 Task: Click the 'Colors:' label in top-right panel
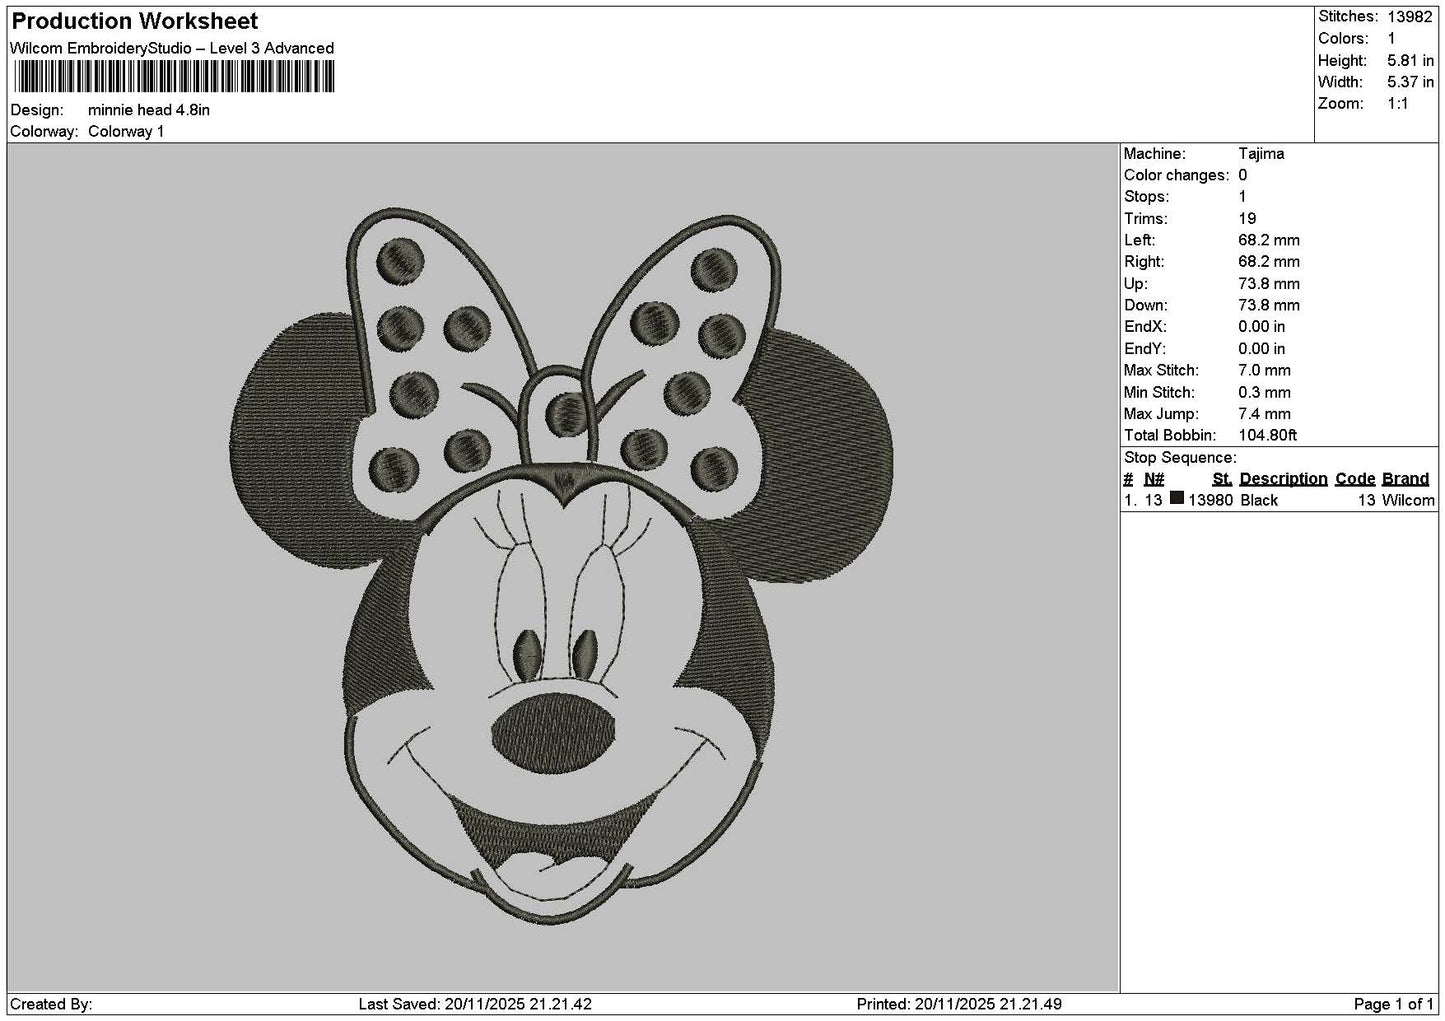click(1343, 39)
